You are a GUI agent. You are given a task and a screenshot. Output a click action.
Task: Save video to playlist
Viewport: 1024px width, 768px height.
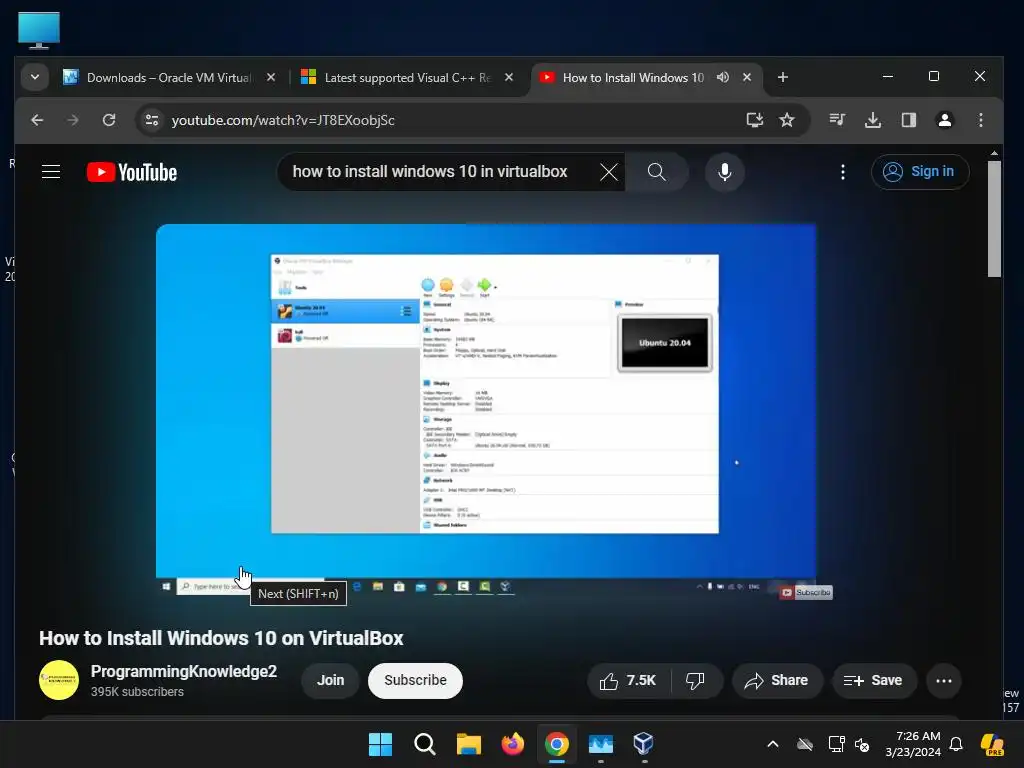[873, 681]
